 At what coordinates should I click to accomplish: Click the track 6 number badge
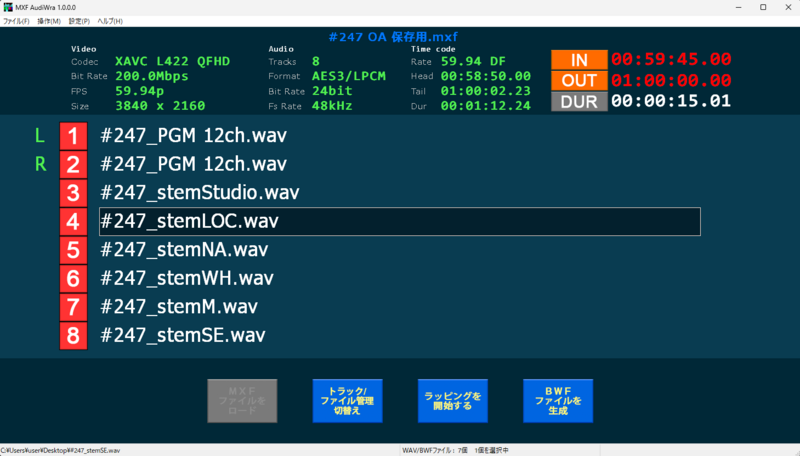coord(73,279)
